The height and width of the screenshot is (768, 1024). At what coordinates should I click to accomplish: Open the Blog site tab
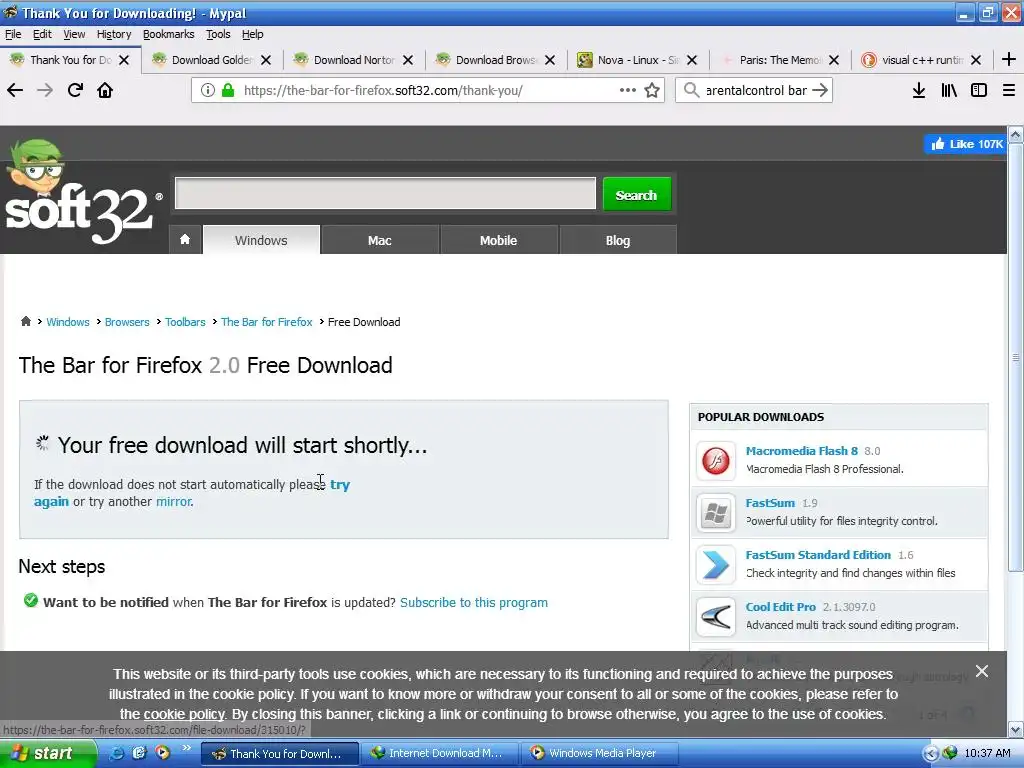(618, 240)
